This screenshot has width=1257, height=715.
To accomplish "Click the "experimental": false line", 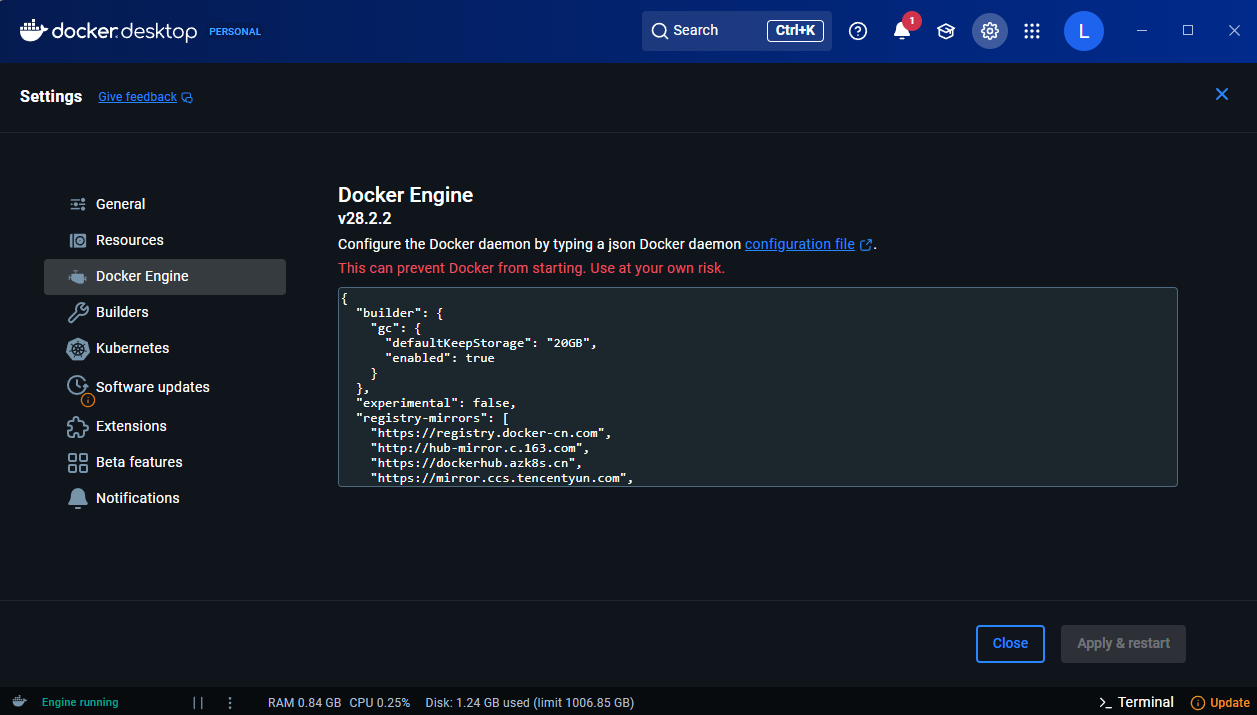I will point(435,403).
